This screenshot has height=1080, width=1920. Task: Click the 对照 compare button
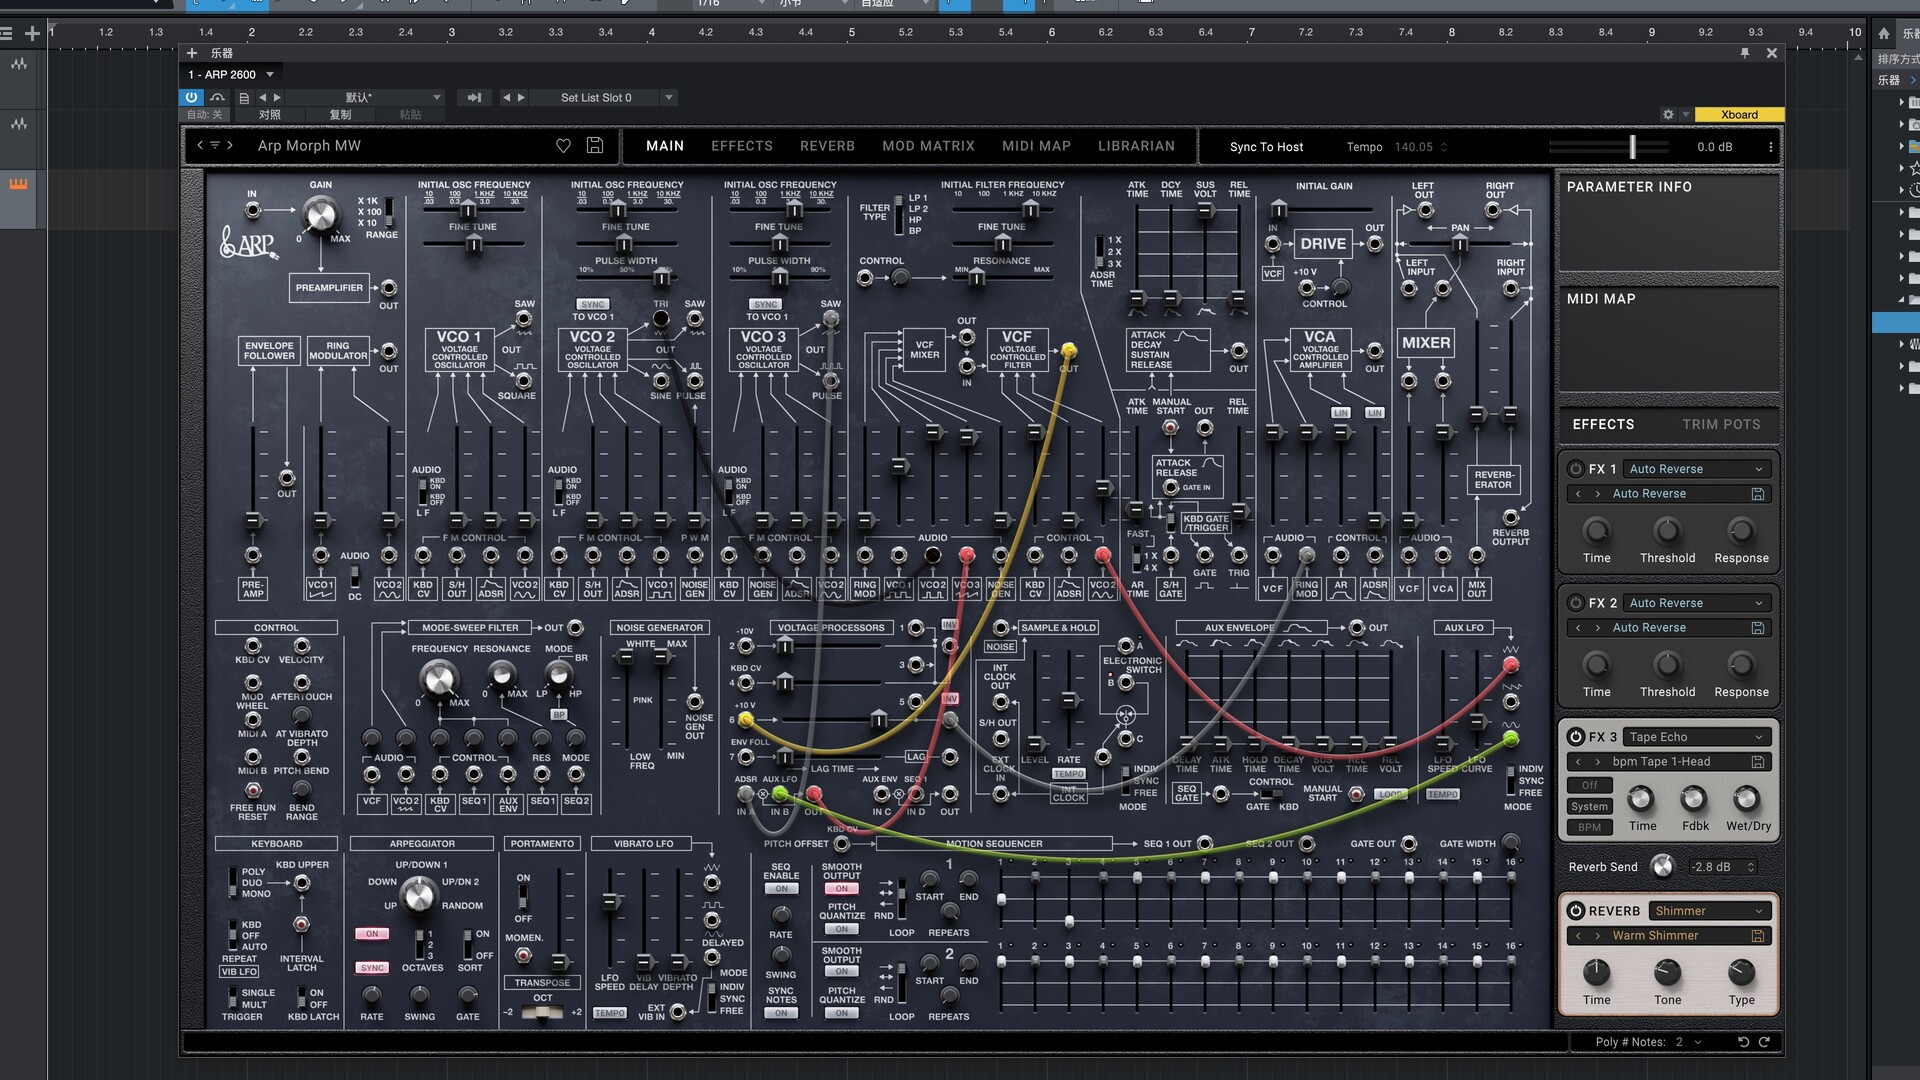click(x=270, y=115)
